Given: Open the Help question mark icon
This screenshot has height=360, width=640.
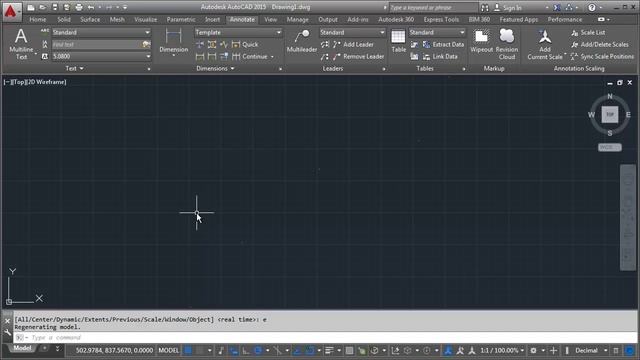Looking at the screenshot, I should click(x=592, y=7).
